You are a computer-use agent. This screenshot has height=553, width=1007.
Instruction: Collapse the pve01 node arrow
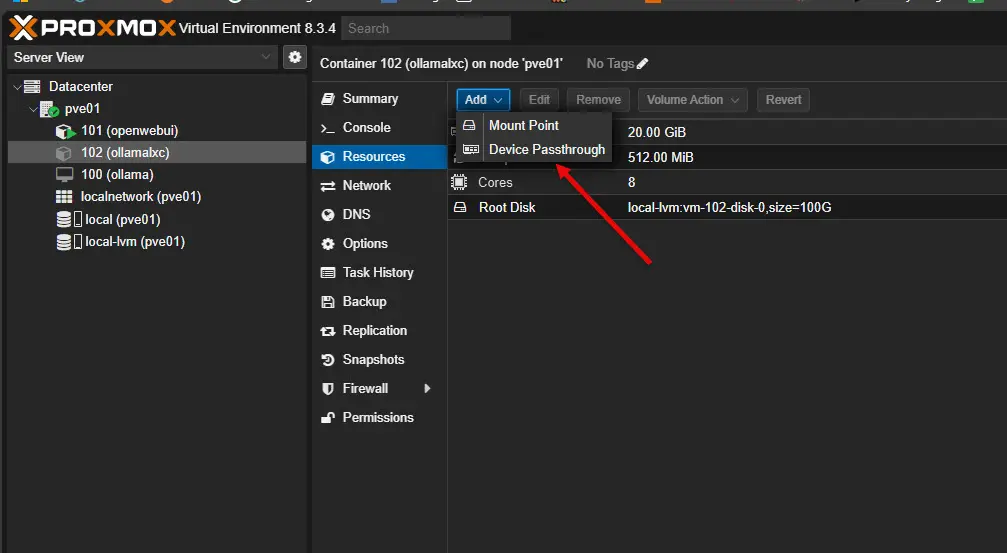(x=33, y=109)
